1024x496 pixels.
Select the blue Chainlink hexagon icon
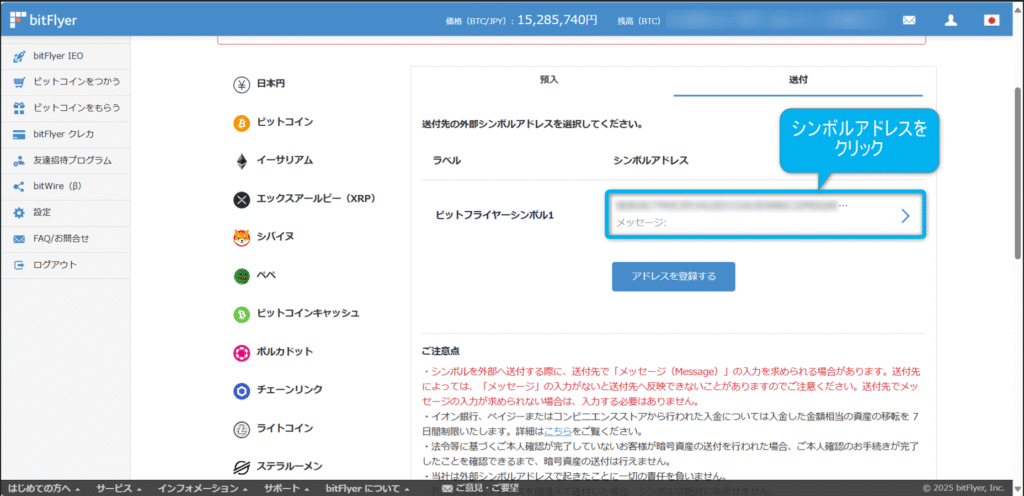pos(242,391)
